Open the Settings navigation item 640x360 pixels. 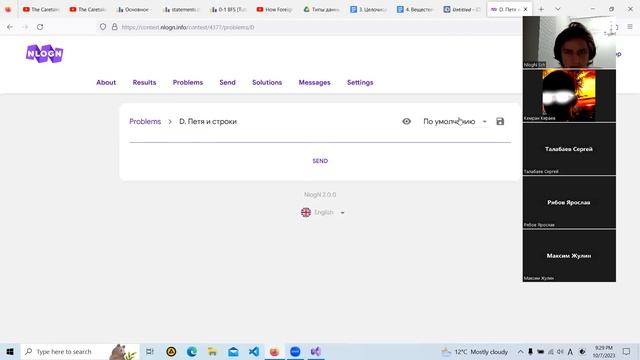tap(360, 82)
